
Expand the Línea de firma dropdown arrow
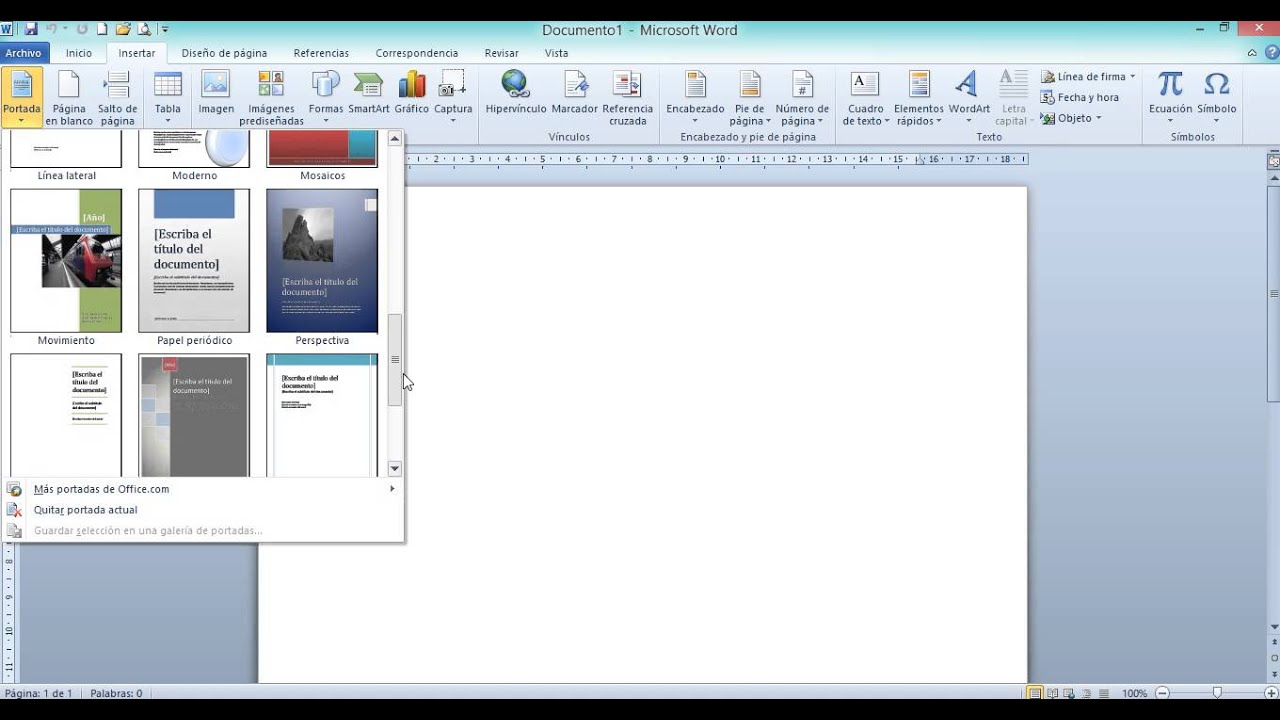[x=1132, y=76]
